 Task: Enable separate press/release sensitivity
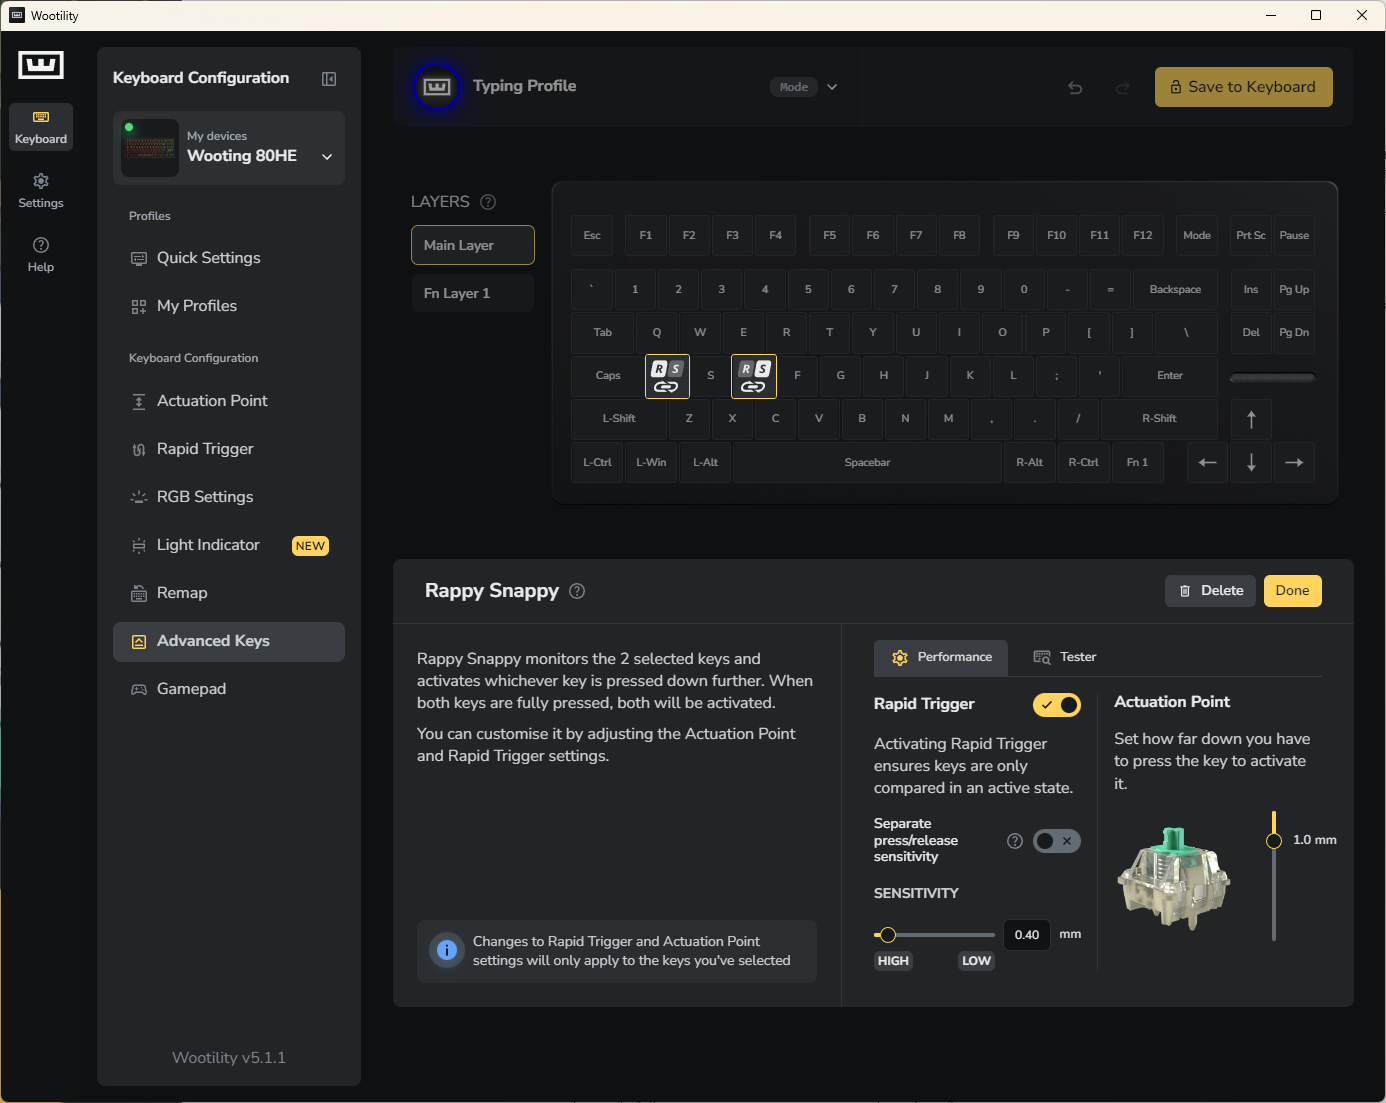coord(1057,841)
